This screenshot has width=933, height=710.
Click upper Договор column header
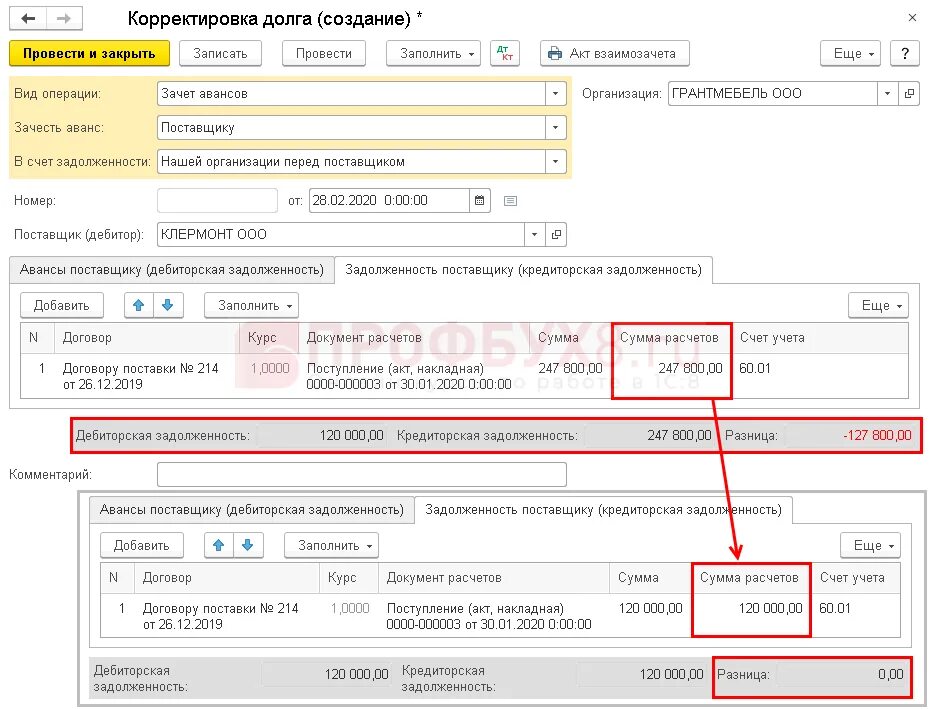(147, 337)
